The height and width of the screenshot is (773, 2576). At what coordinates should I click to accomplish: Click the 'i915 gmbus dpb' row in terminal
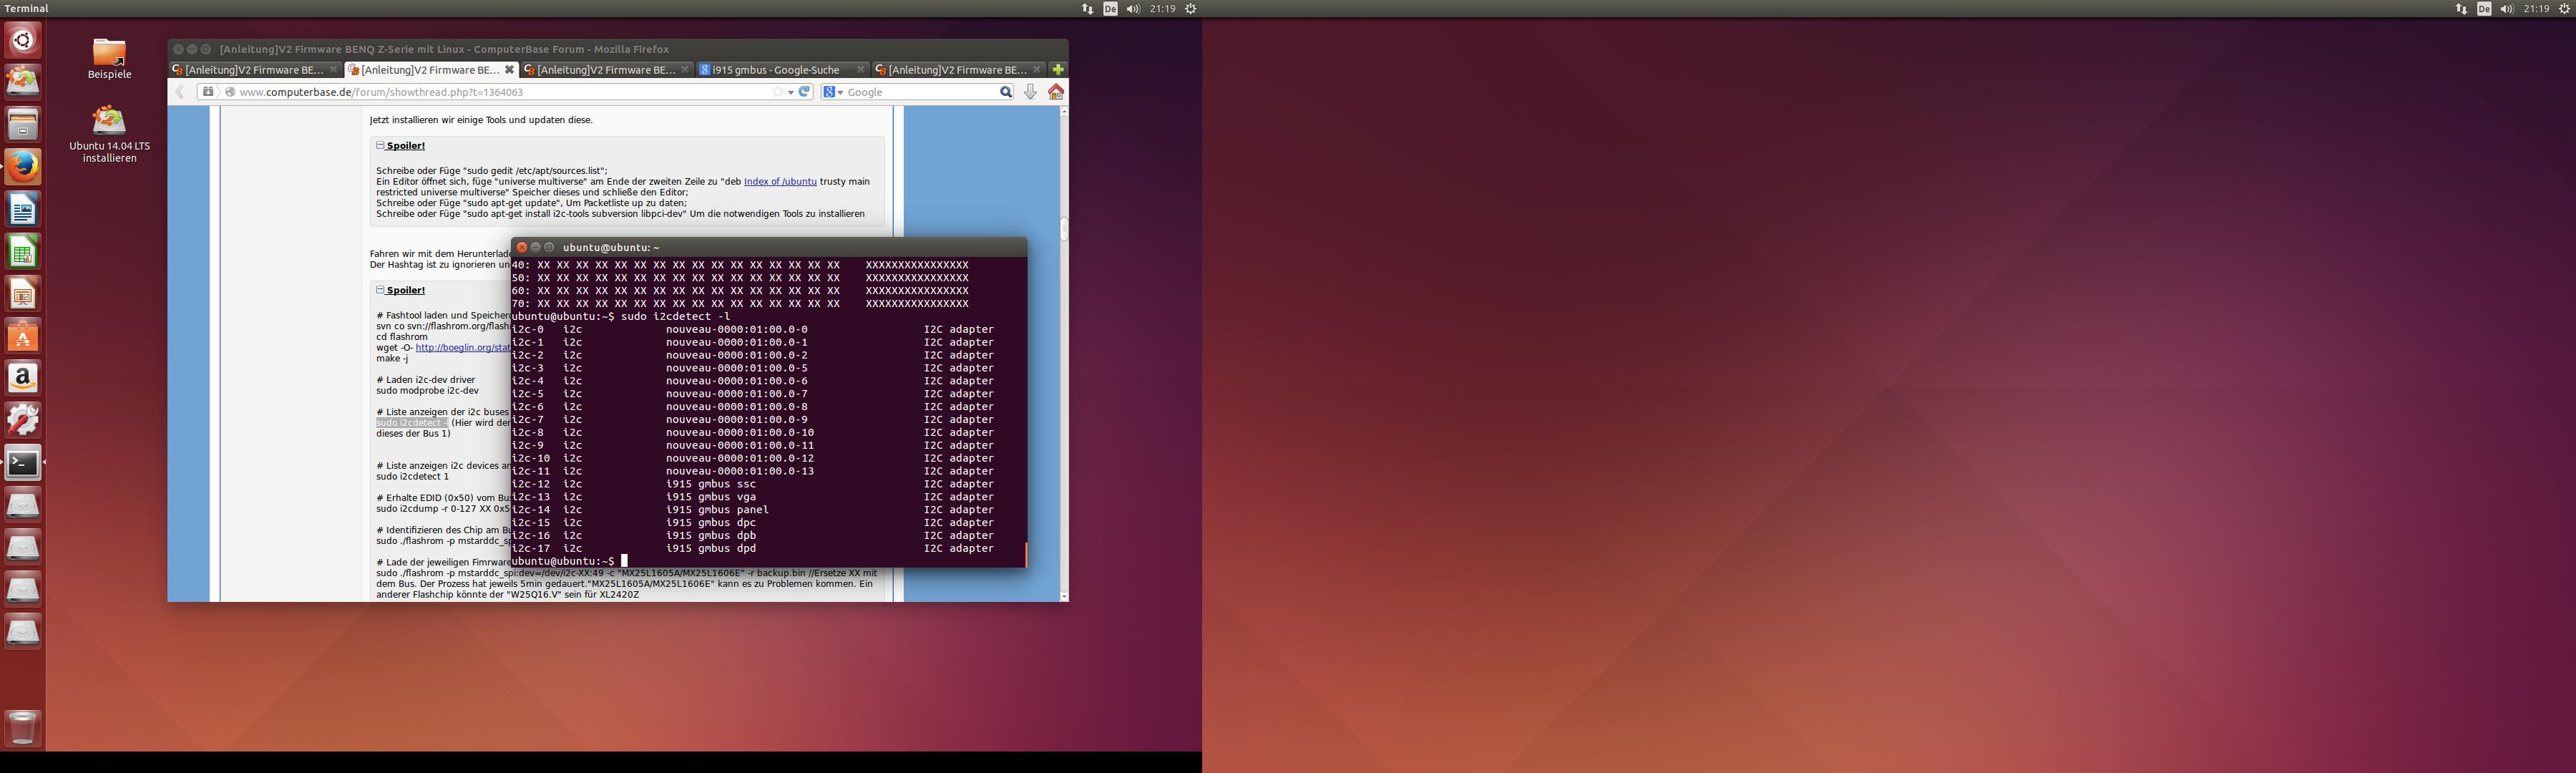coord(753,536)
